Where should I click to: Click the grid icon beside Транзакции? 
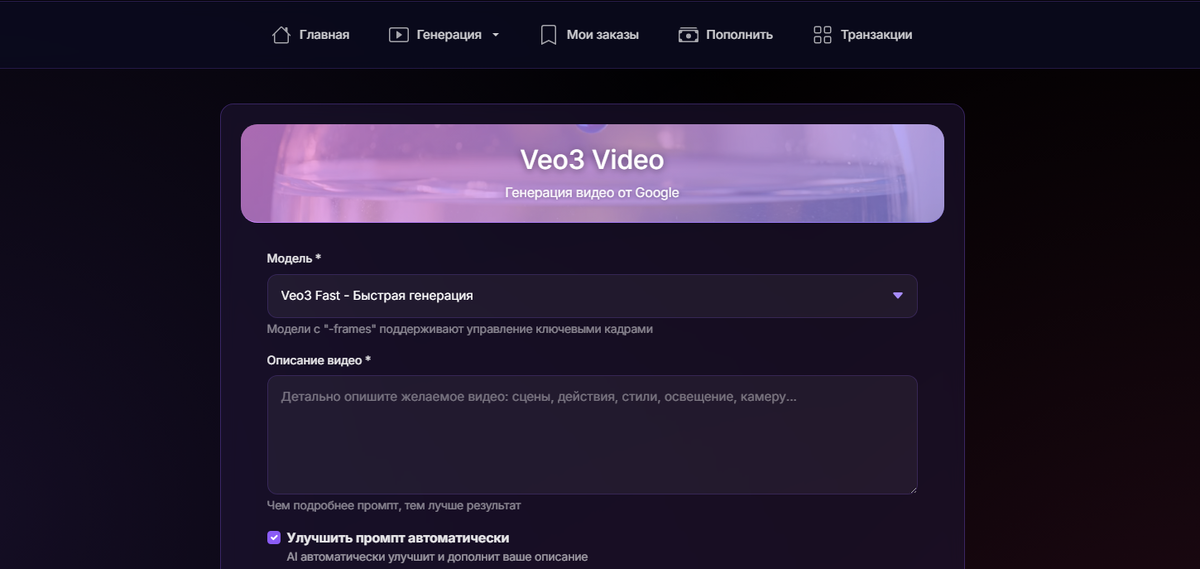822,35
